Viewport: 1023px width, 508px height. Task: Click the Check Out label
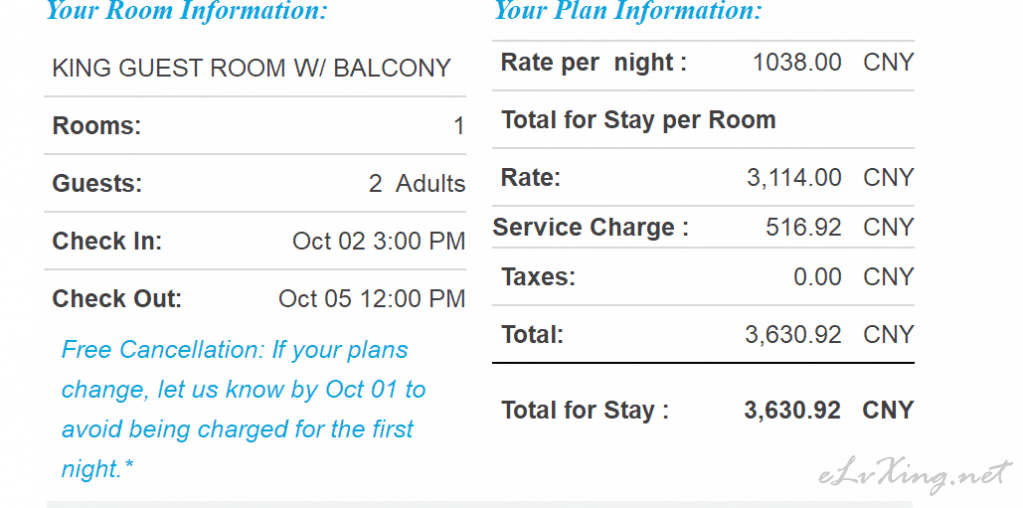[x=117, y=299]
